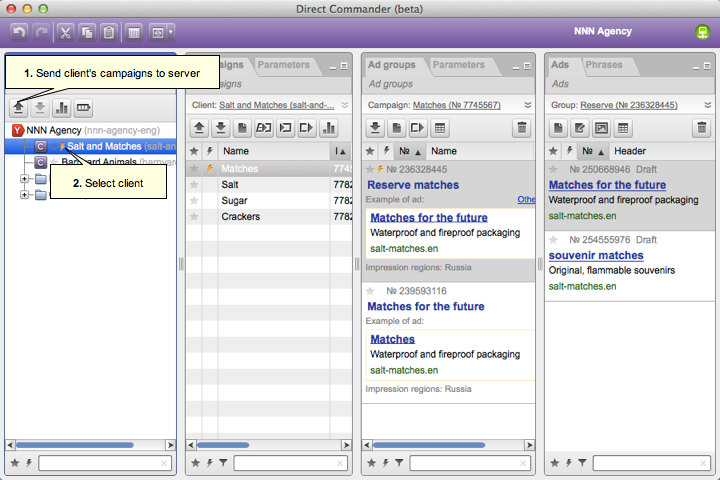Click the new ad page icon in the Ads panel
720x480 pixels.
558,128
